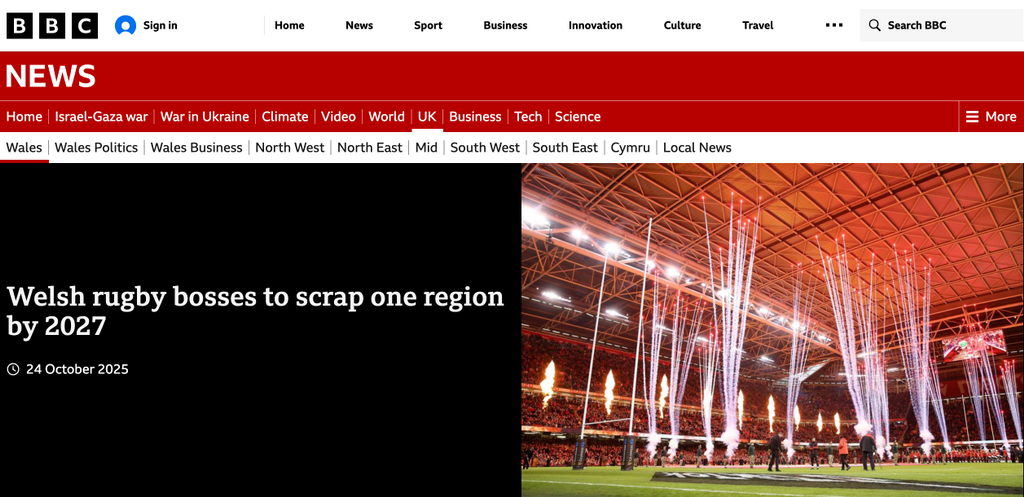Viewport: 1024px width, 497px height.
Task: Open the More sections expander
Action: 991,117
